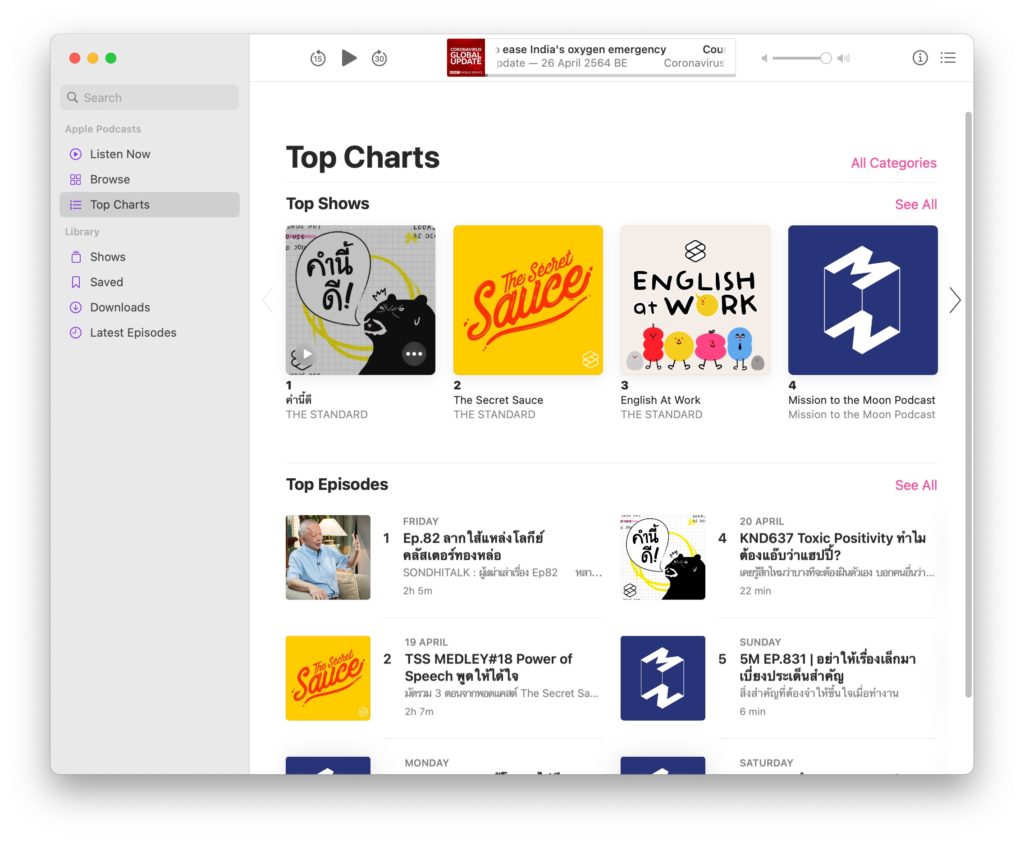This screenshot has width=1024, height=841.
Task: Mute using the low volume speaker icon
Action: tap(765, 58)
